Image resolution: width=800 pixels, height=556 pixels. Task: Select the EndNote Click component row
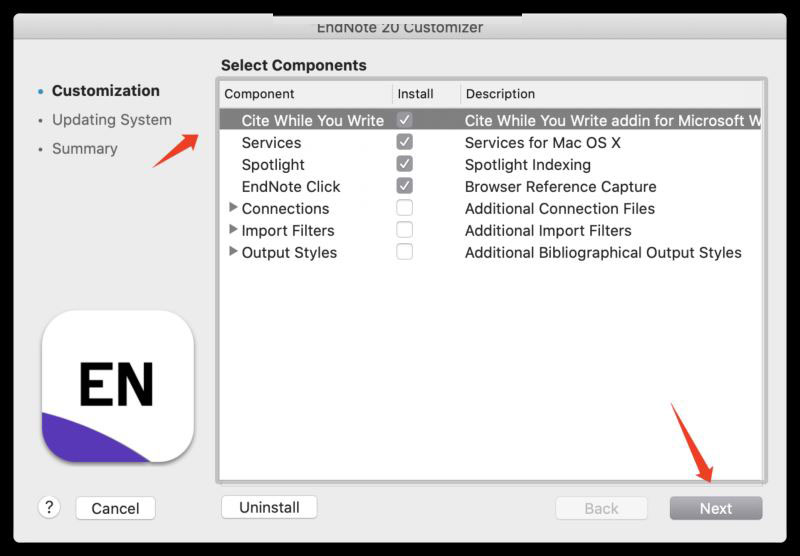(490, 186)
